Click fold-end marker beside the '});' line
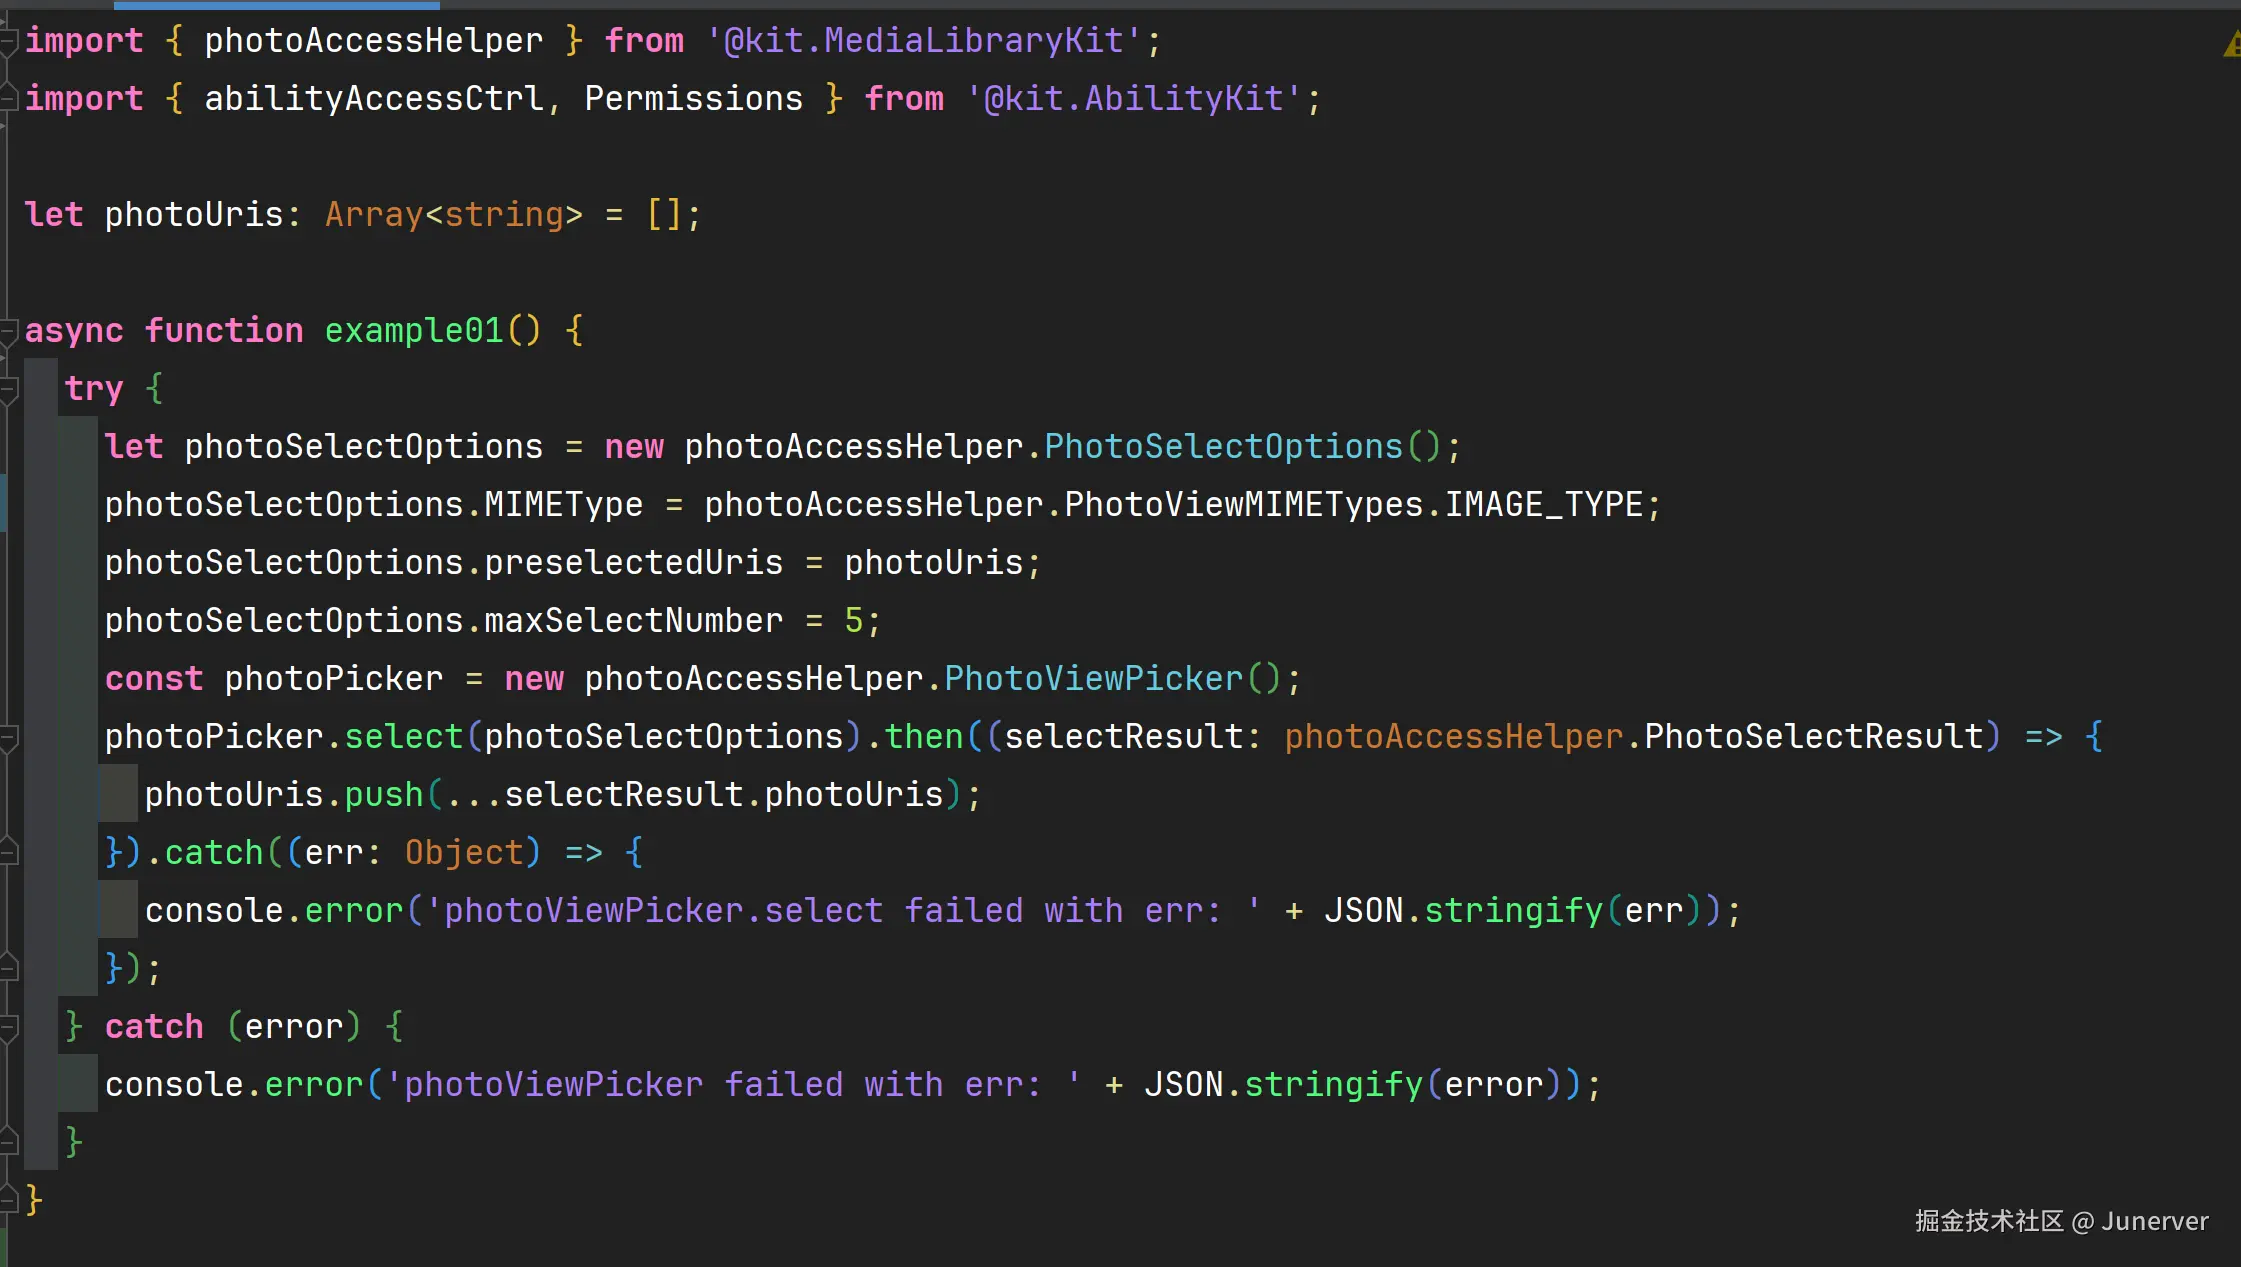 click(x=8, y=968)
